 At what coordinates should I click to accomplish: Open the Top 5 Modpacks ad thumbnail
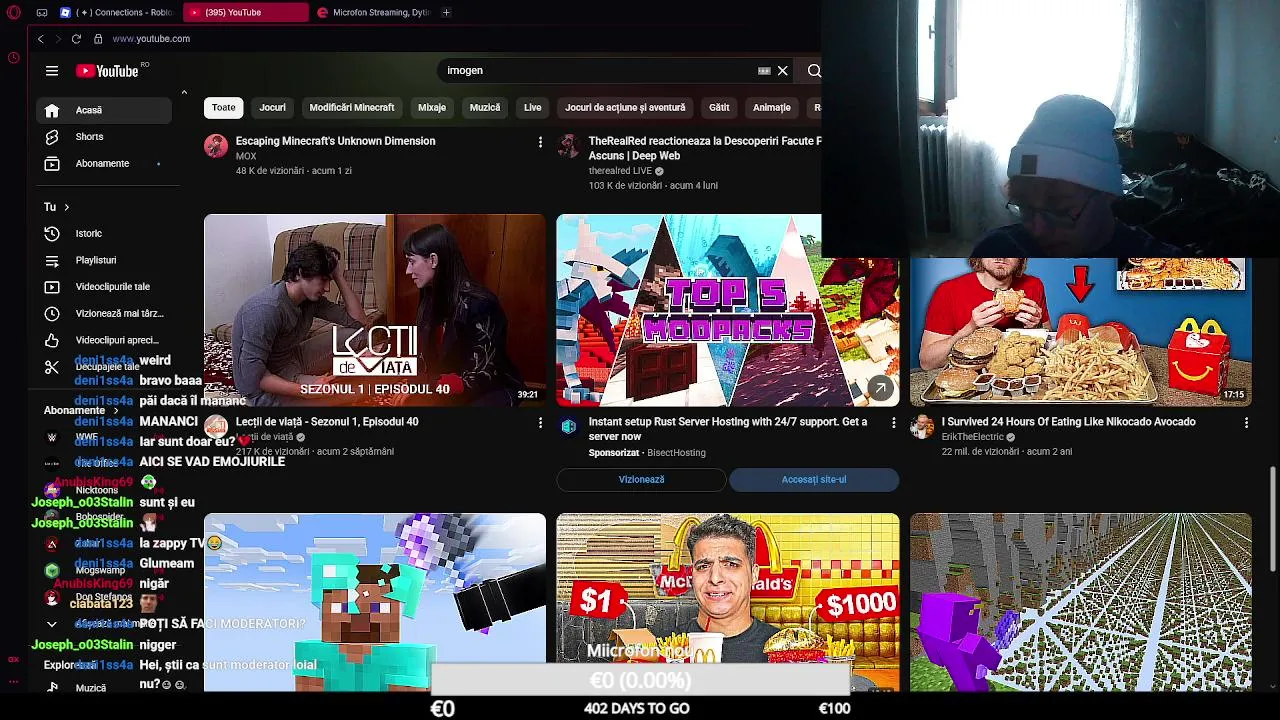(x=728, y=310)
